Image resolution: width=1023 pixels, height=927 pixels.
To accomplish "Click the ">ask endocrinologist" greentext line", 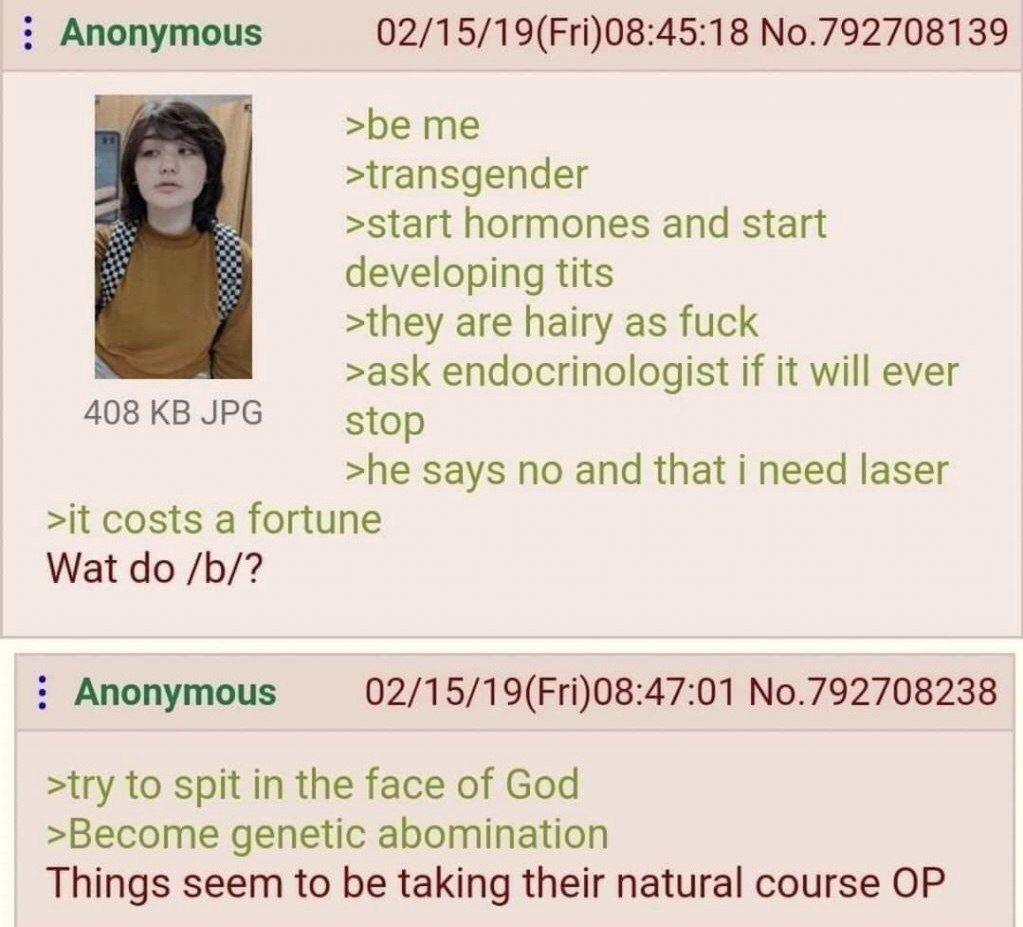I will pyautogui.click(x=651, y=396).
